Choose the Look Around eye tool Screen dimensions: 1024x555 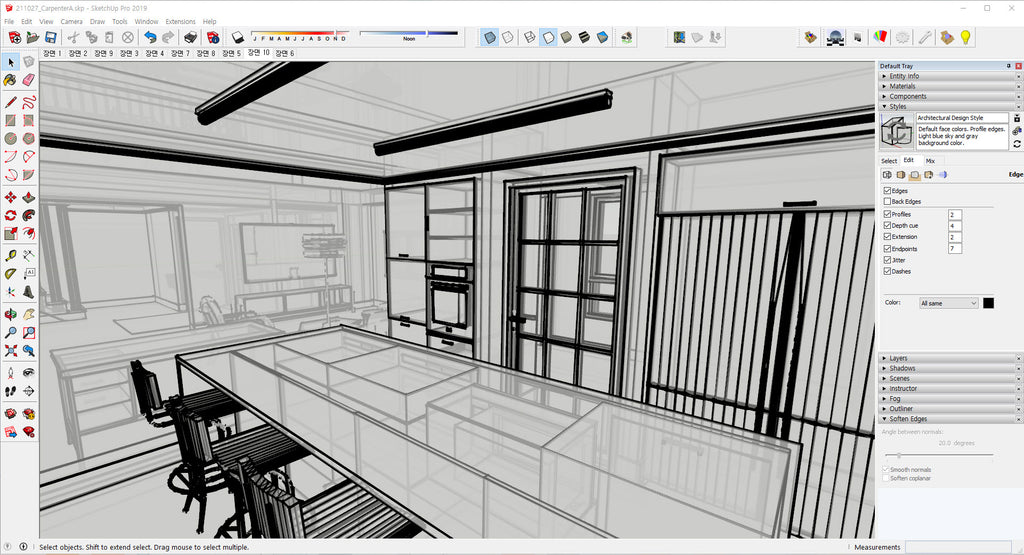28,373
